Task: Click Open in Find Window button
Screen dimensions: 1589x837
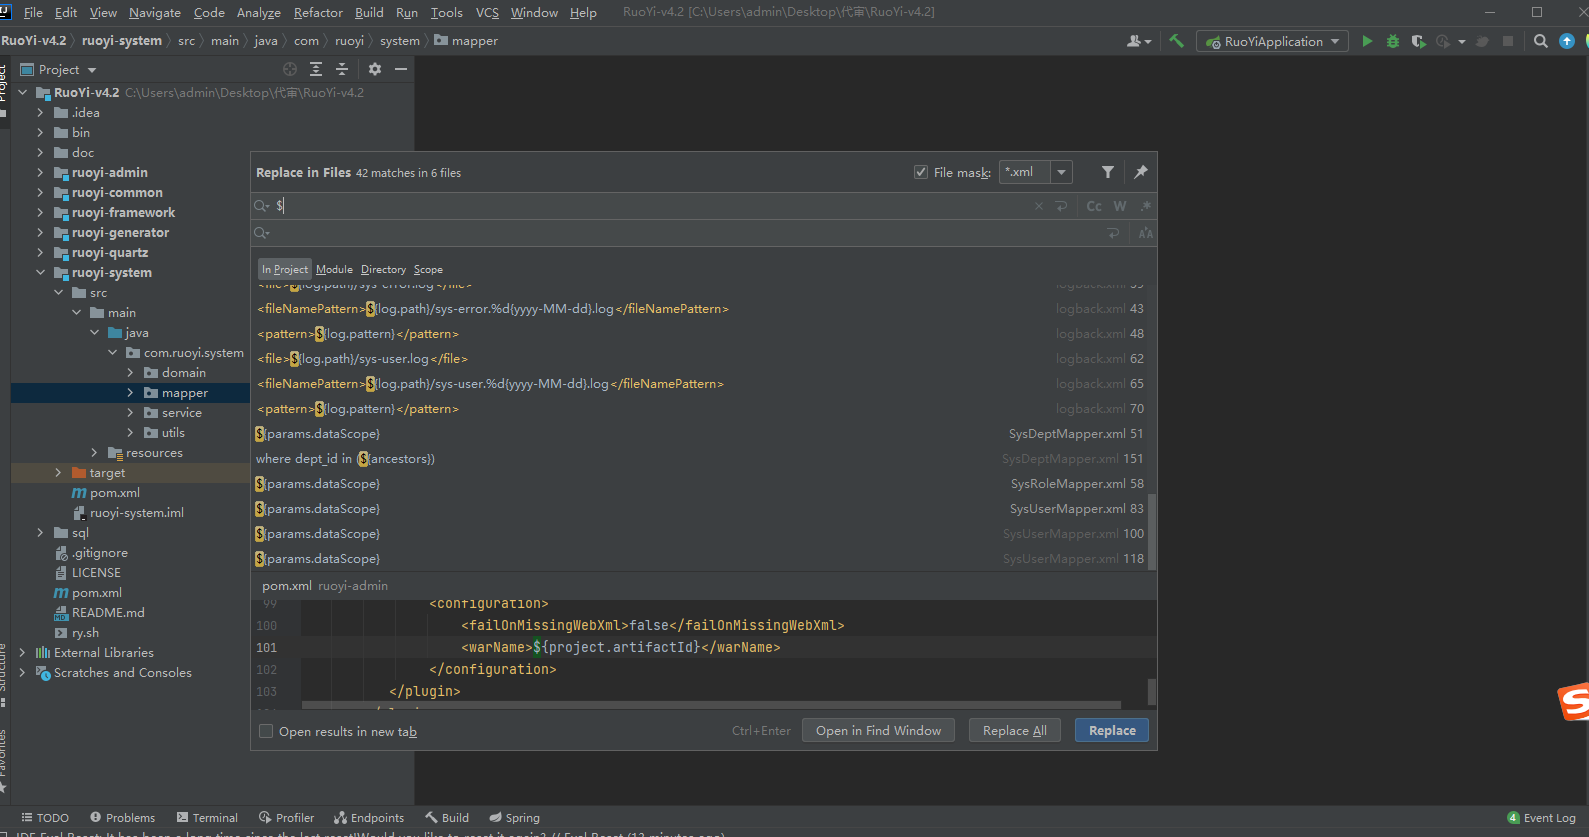Action: coord(878,731)
